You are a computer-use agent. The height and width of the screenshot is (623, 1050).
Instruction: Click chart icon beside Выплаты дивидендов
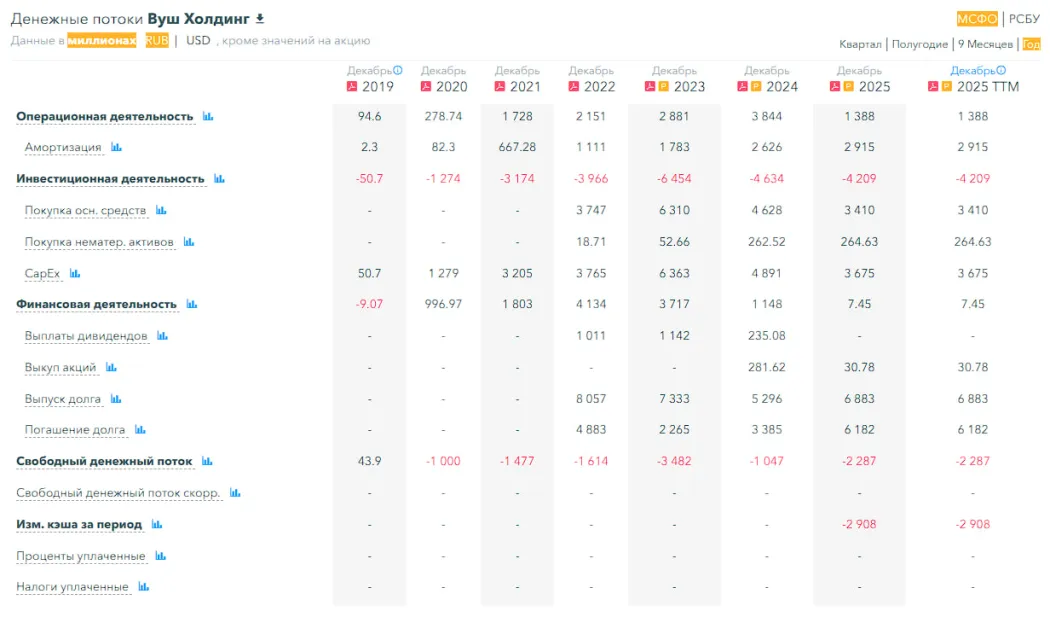pos(162,336)
